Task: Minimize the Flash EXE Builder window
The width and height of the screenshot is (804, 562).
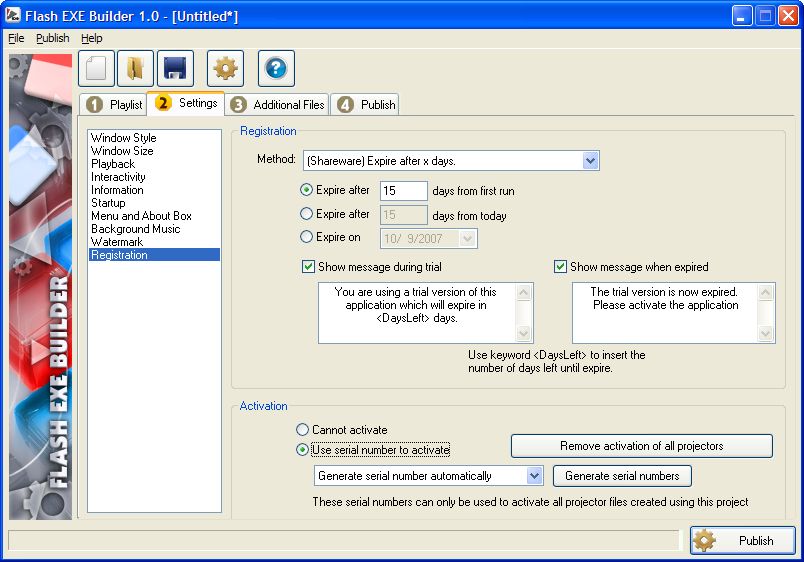Action: coord(741,16)
